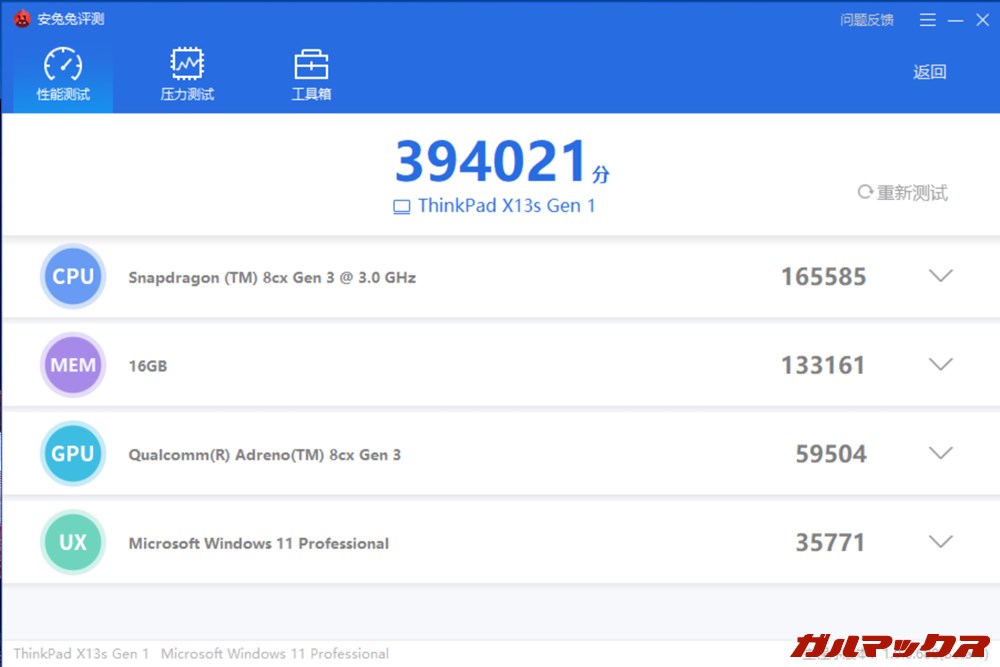The height and width of the screenshot is (667, 1000).
Task: Open the toolbox tab (工具箱)
Action: (311, 75)
